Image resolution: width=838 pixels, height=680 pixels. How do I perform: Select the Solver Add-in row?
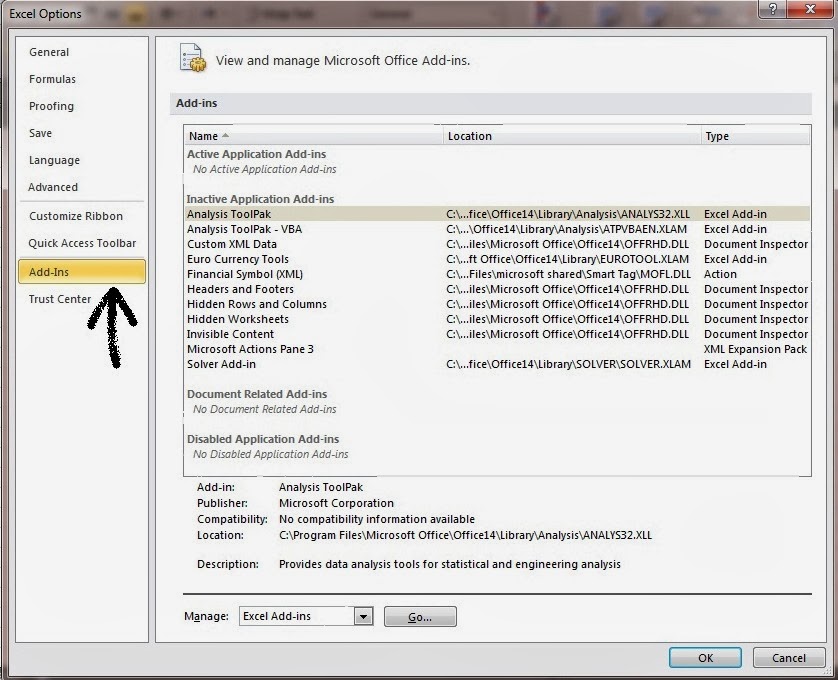tap(497, 364)
